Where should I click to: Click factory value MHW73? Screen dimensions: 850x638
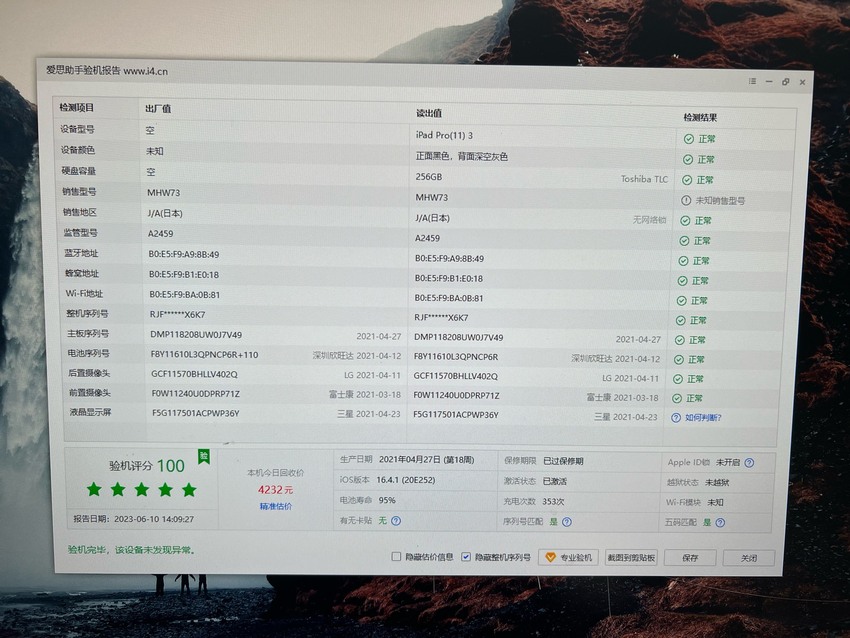point(164,192)
